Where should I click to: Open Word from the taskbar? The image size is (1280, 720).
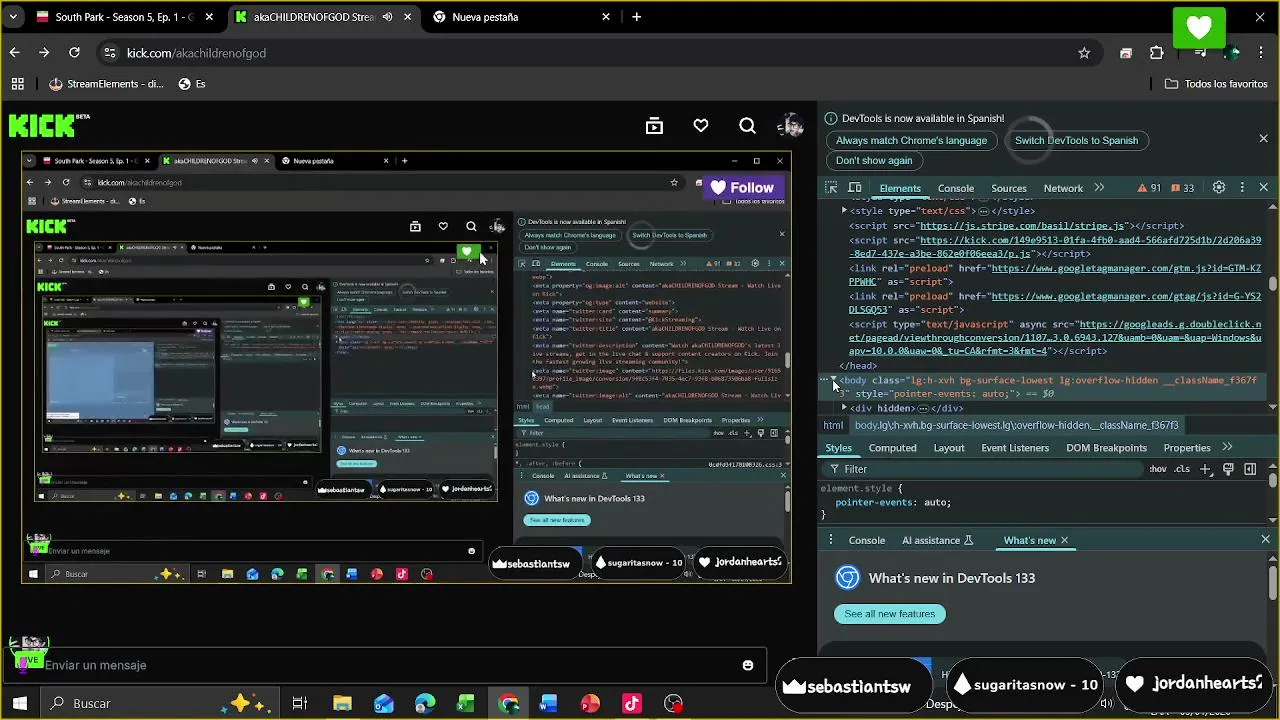tap(548, 704)
